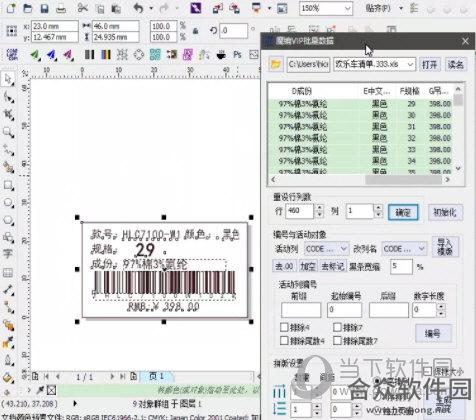Click the 起始编号 input field
476x420 pixels.
click(344, 310)
